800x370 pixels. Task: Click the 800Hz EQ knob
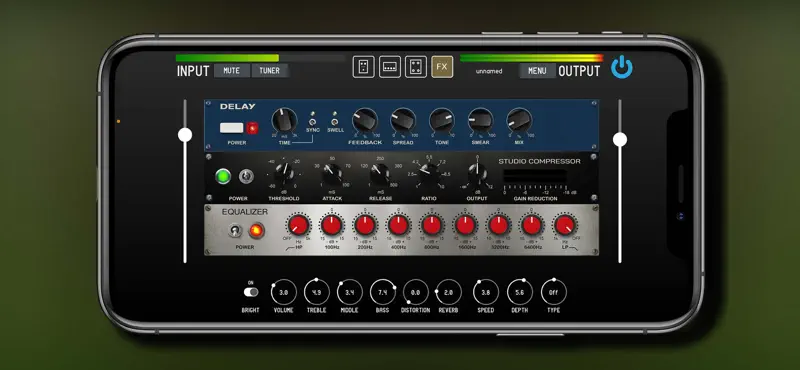pyautogui.click(x=432, y=225)
